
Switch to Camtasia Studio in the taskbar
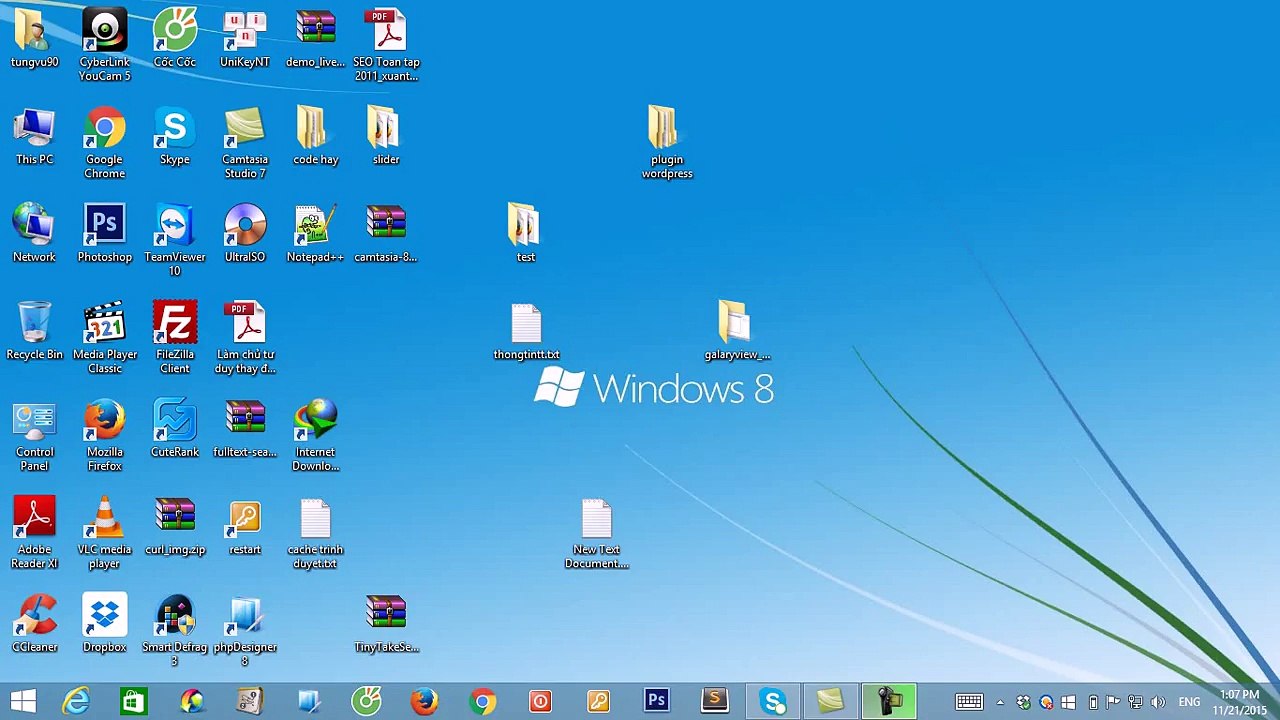point(830,701)
